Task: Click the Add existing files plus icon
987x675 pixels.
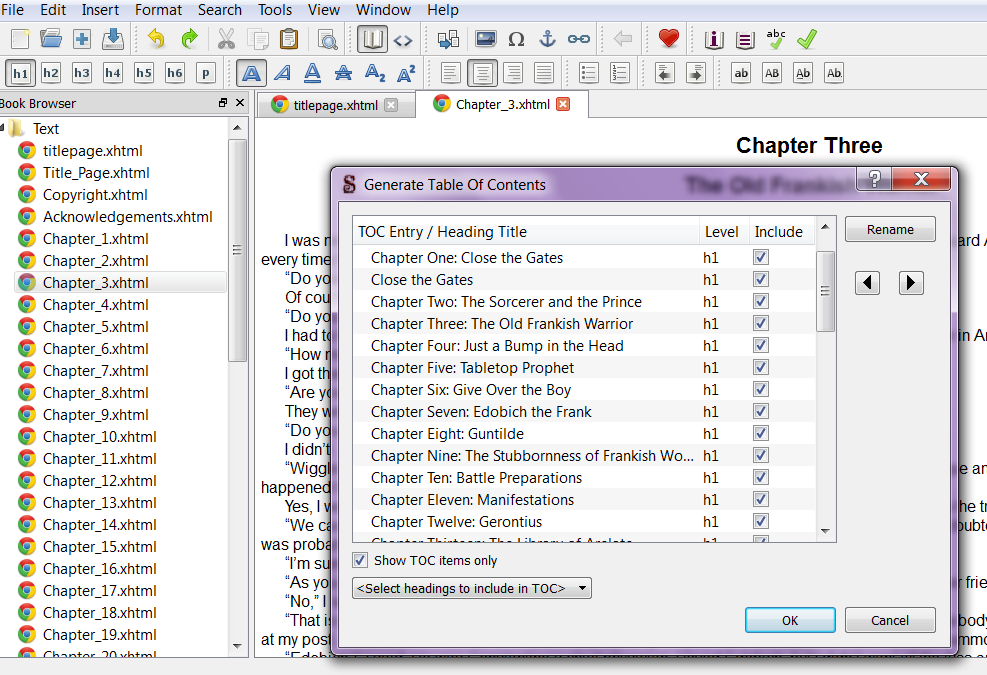Action: point(81,39)
